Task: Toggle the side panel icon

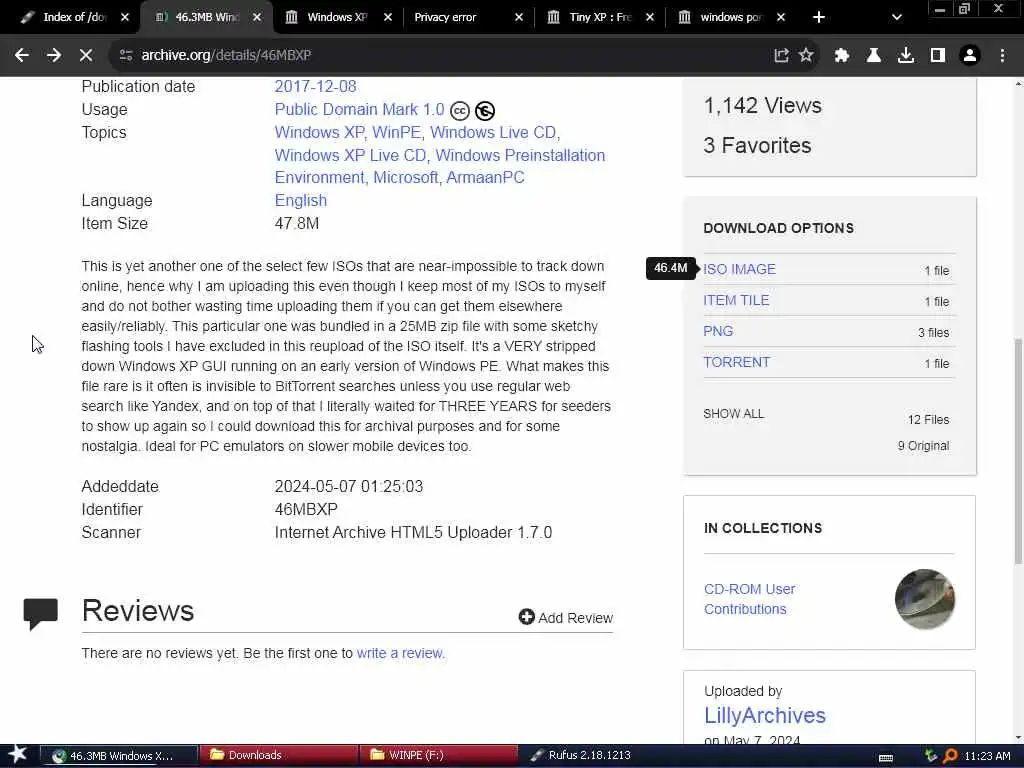Action: tap(938, 56)
